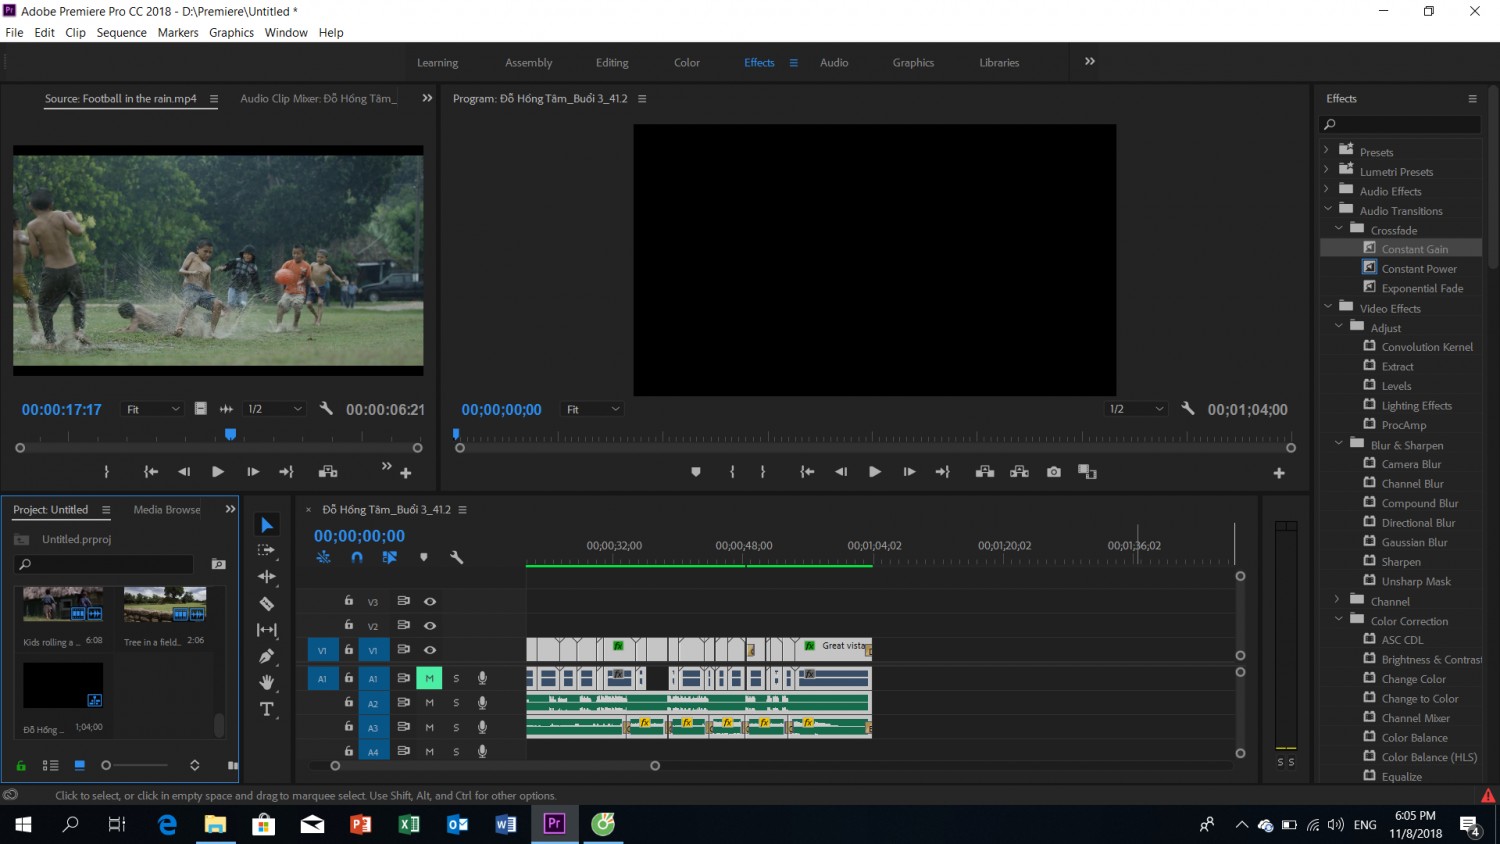
Task: Open Source monitor zoom Fit dropdown
Action: [152, 409]
